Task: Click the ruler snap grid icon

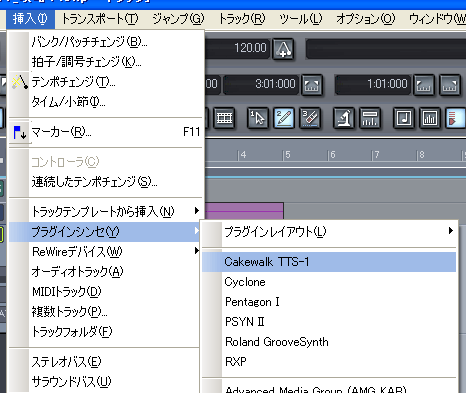Action: tap(370, 118)
